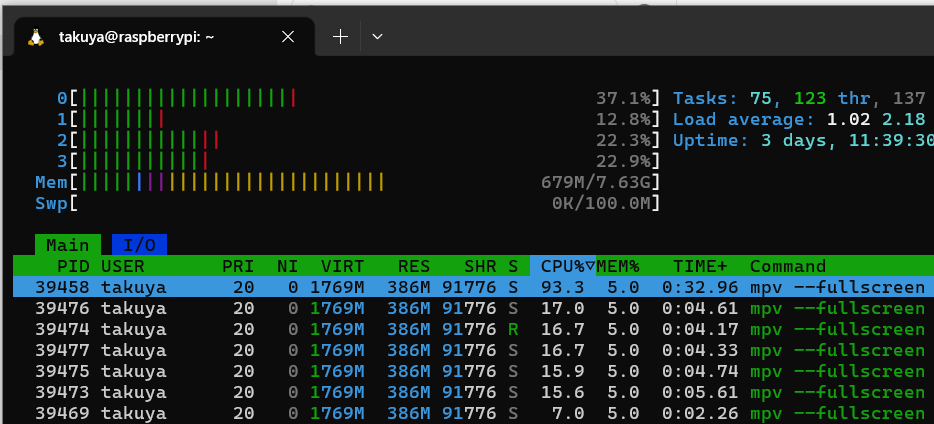This screenshot has width=934, height=424.
Task: Sort by MEM% column header
Action: click(618, 266)
